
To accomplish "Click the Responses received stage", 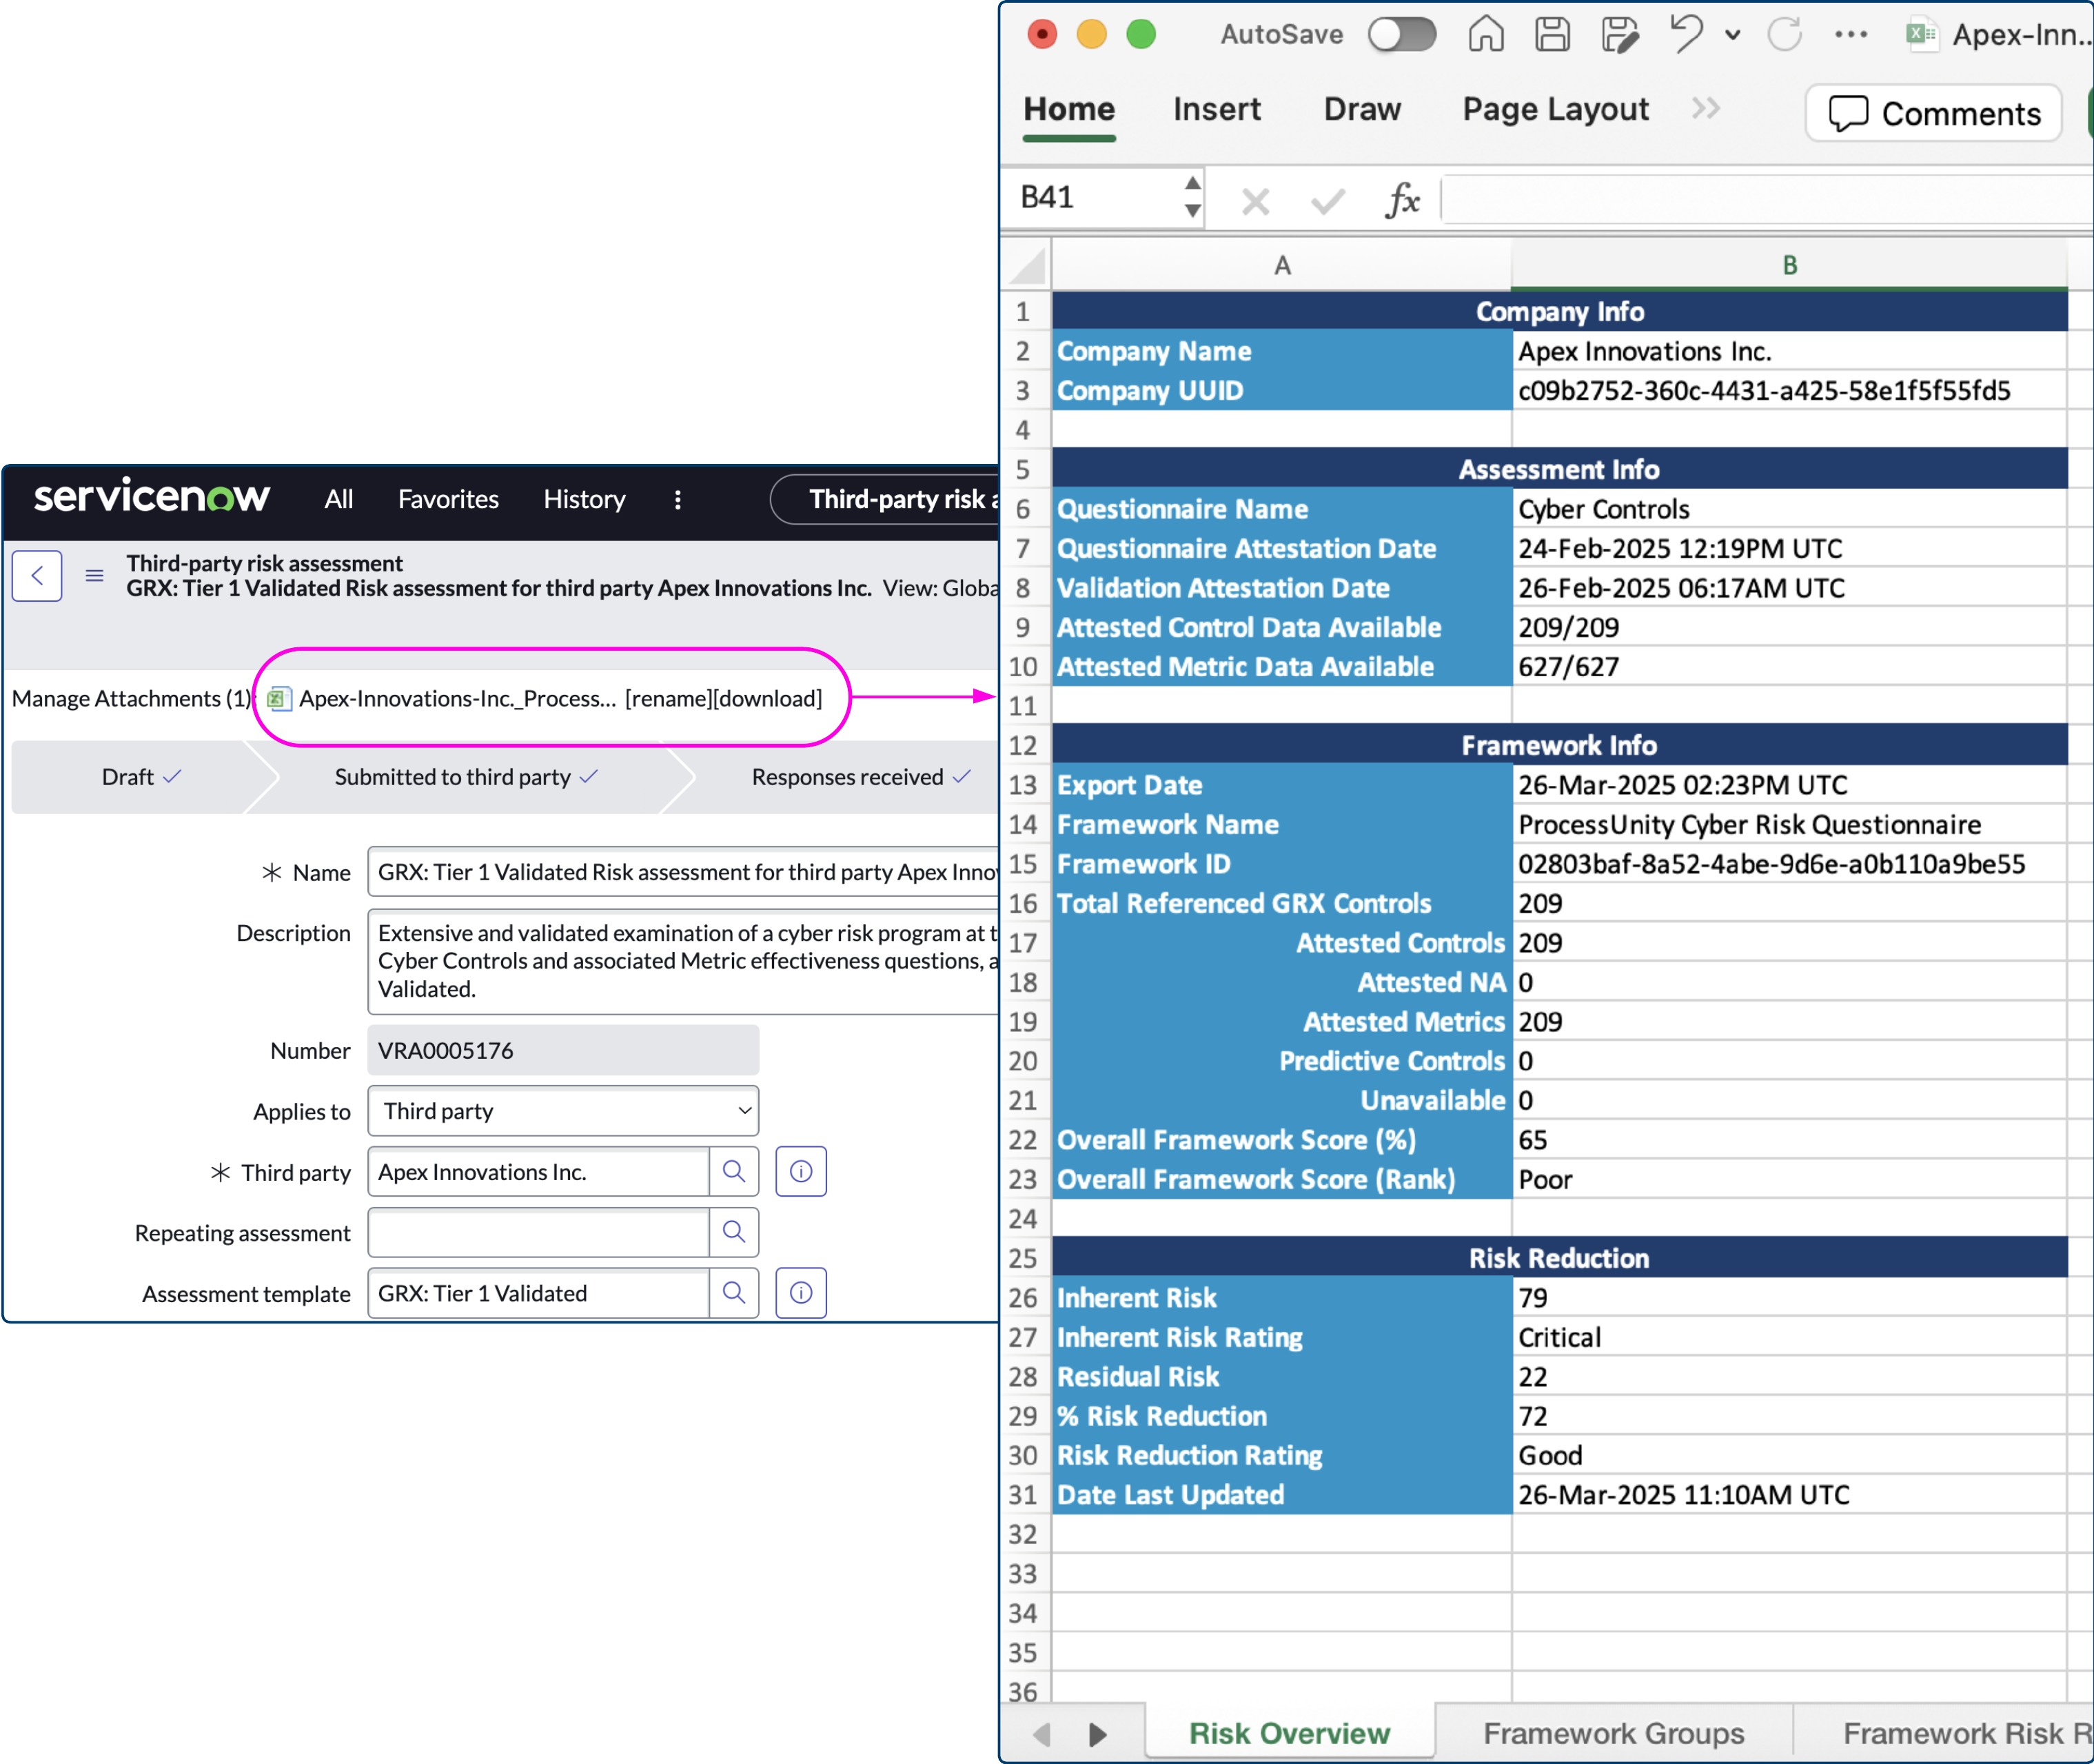I will click(x=860, y=777).
